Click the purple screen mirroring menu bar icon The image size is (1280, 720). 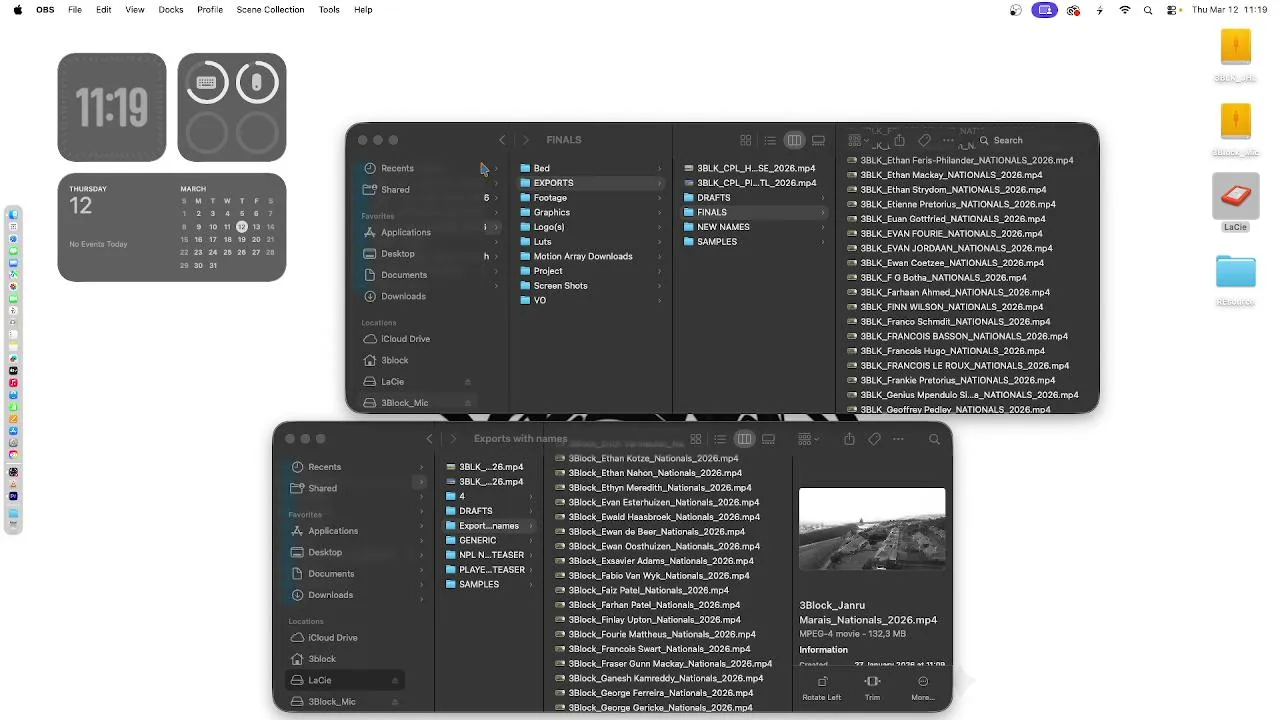pyautogui.click(x=1044, y=10)
